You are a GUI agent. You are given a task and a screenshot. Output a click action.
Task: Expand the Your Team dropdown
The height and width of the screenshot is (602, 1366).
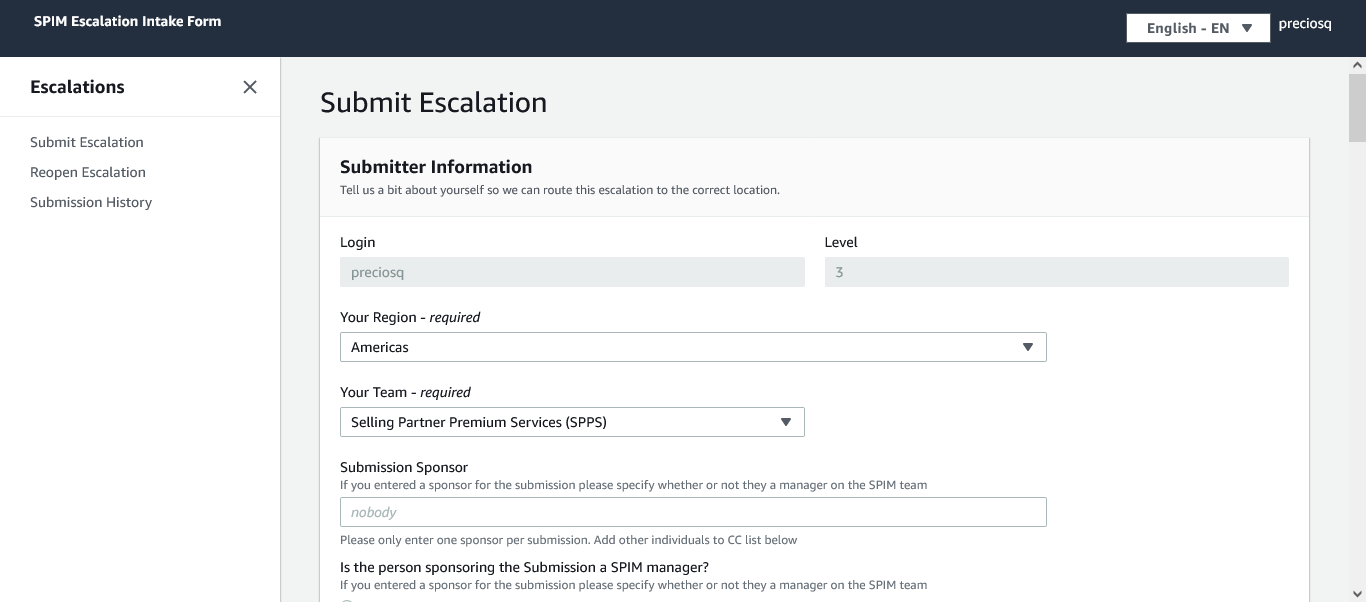[x=572, y=422]
